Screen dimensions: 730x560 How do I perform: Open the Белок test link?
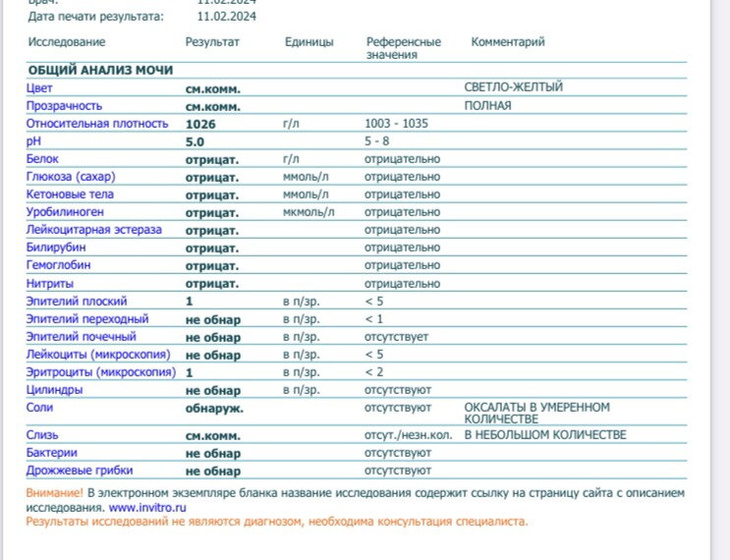point(42,159)
